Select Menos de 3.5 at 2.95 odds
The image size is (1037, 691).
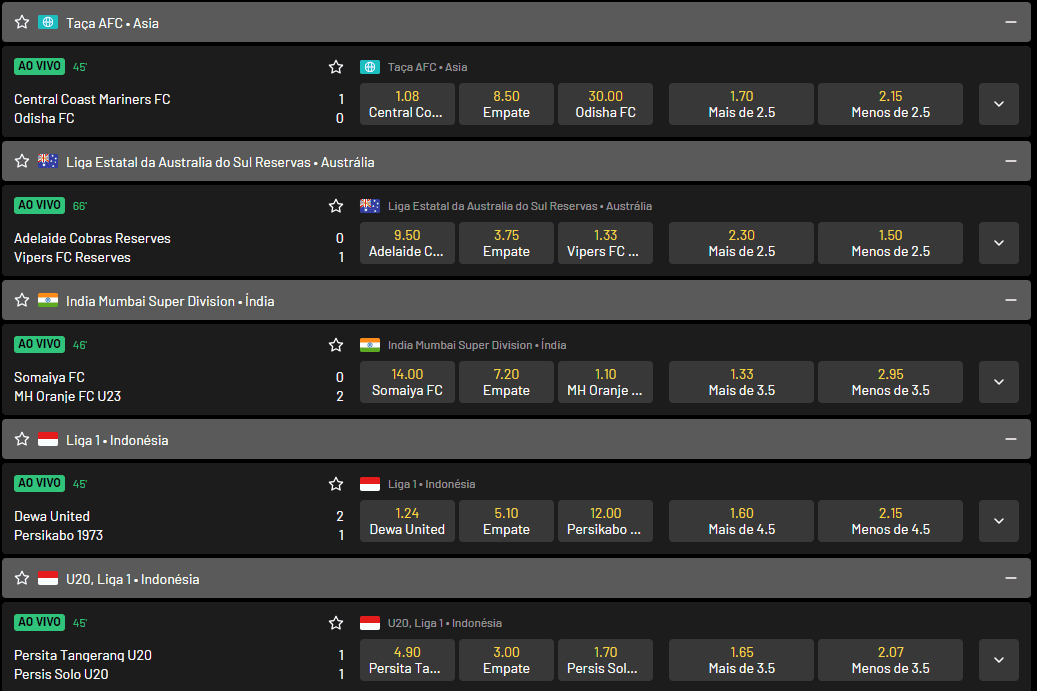(x=890, y=382)
